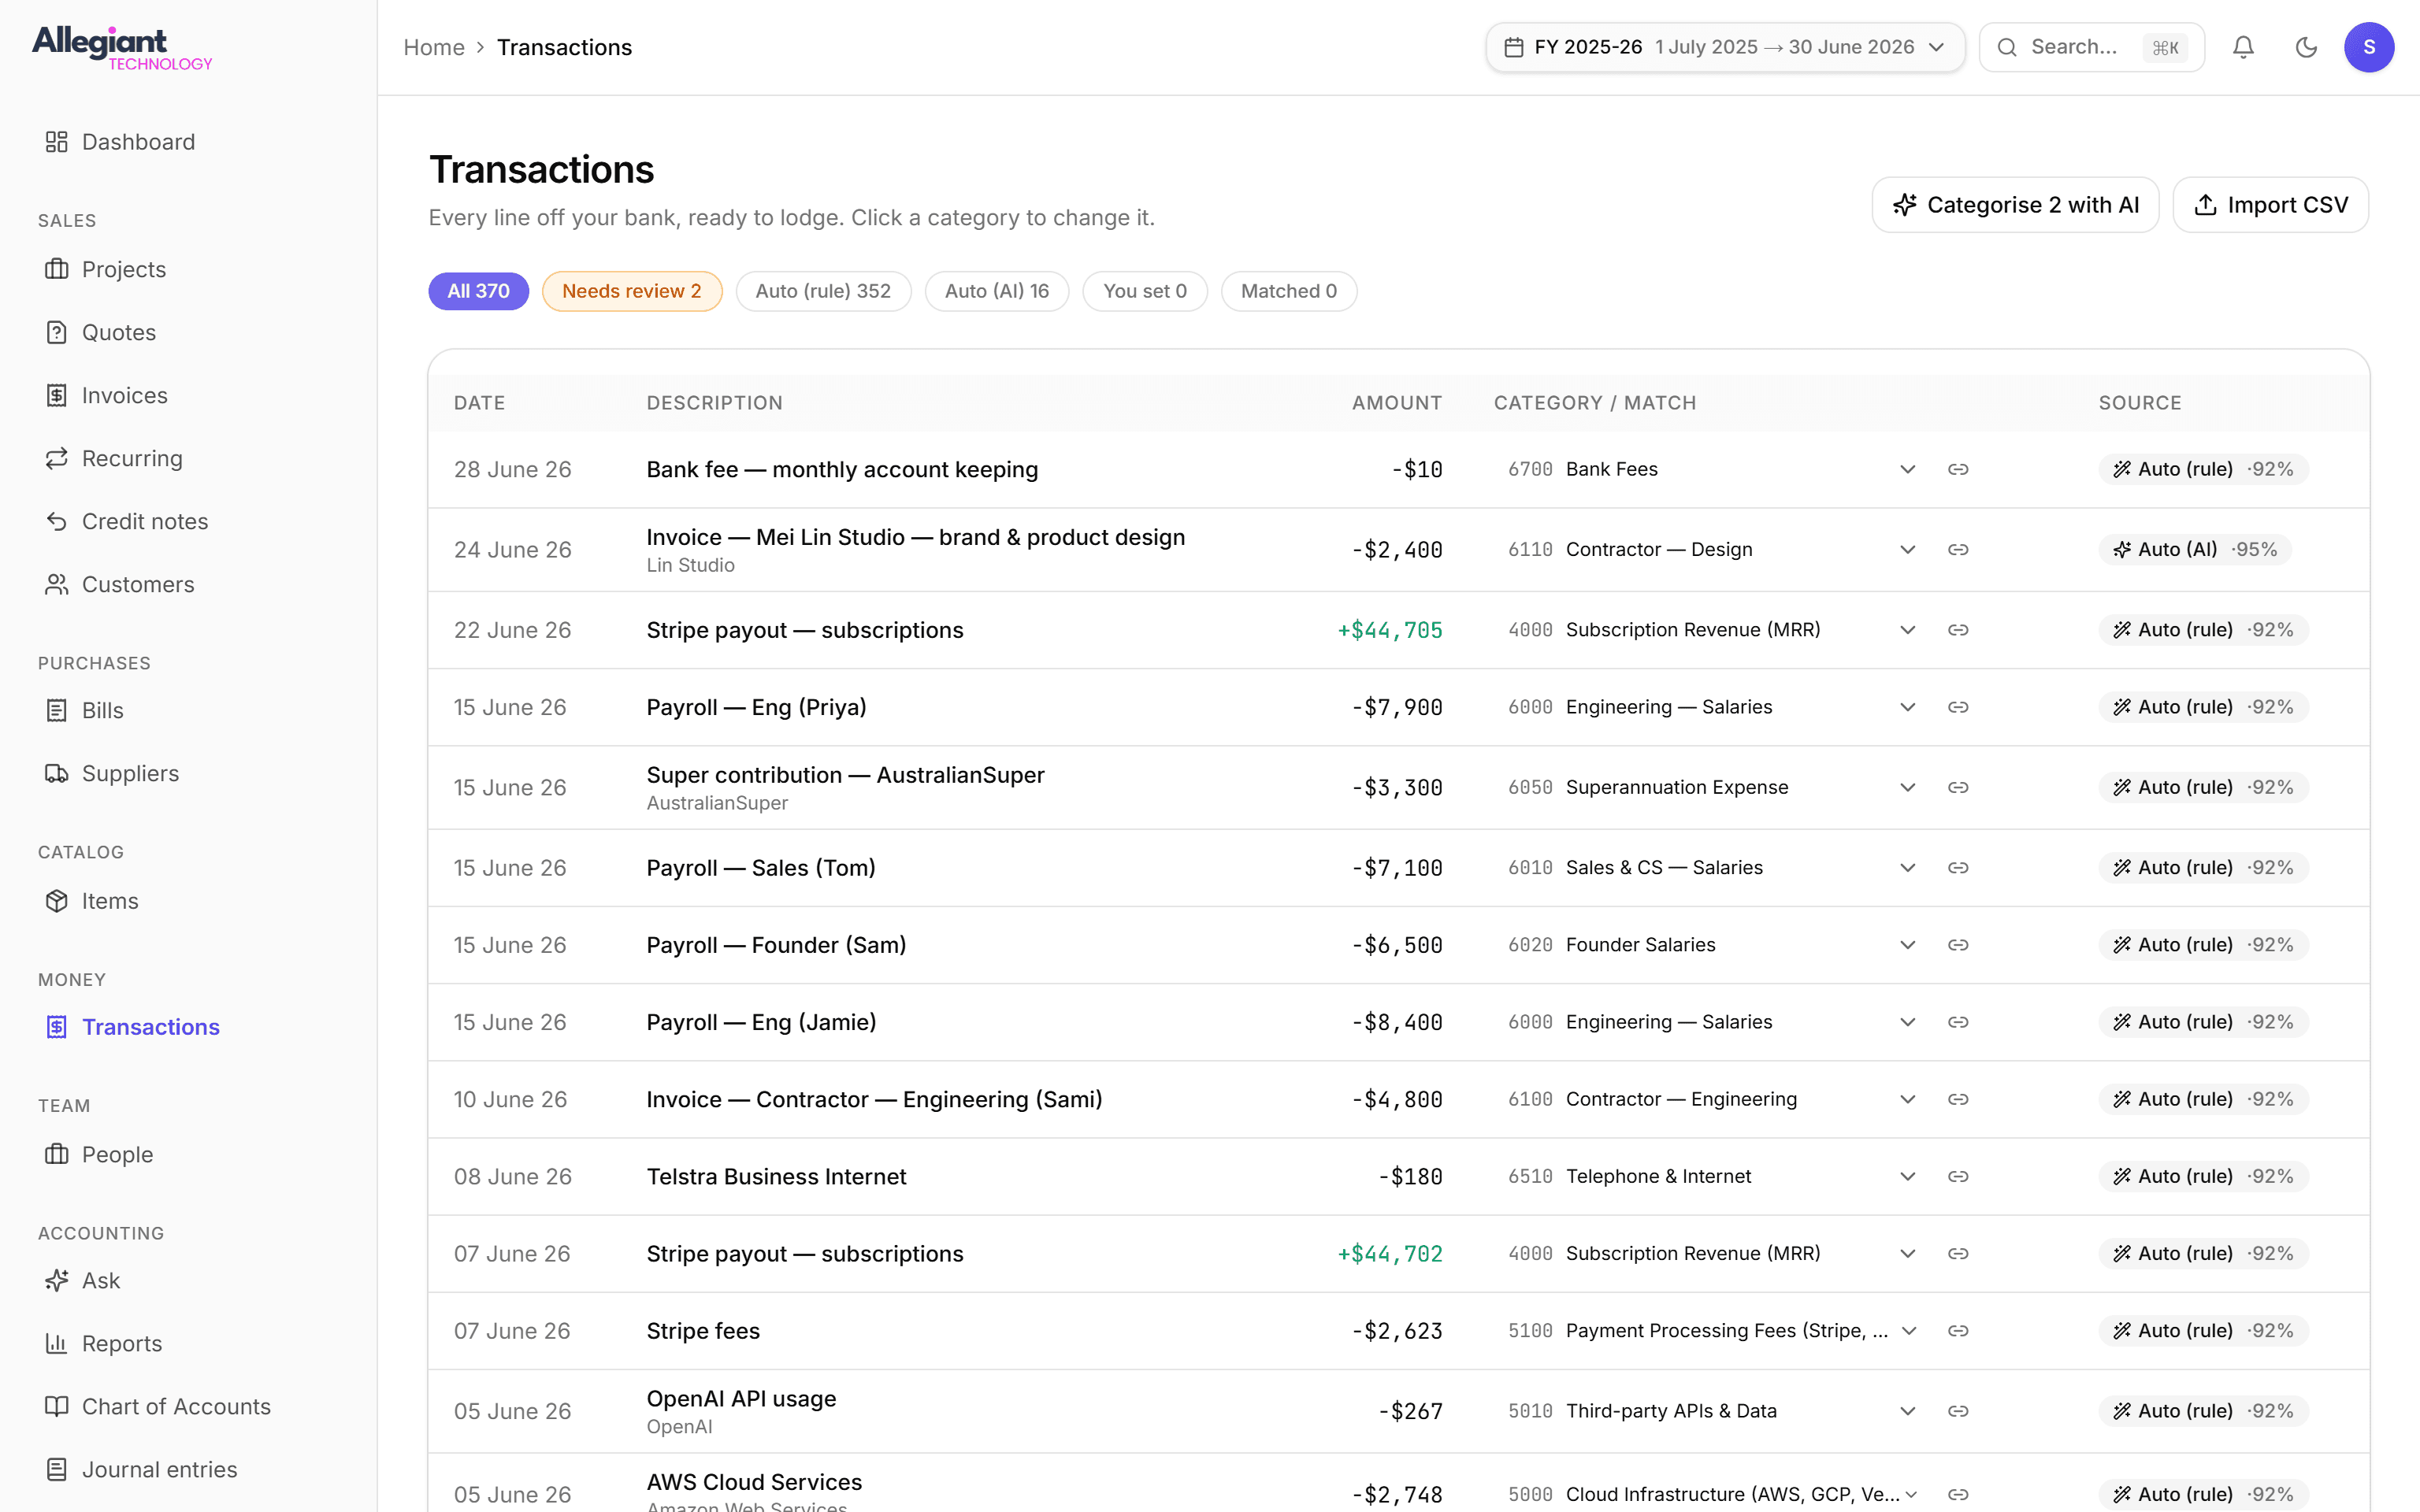Filter by Matched 0
Image resolution: width=2420 pixels, height=1512 pixels.
(x=1289, y=291)
